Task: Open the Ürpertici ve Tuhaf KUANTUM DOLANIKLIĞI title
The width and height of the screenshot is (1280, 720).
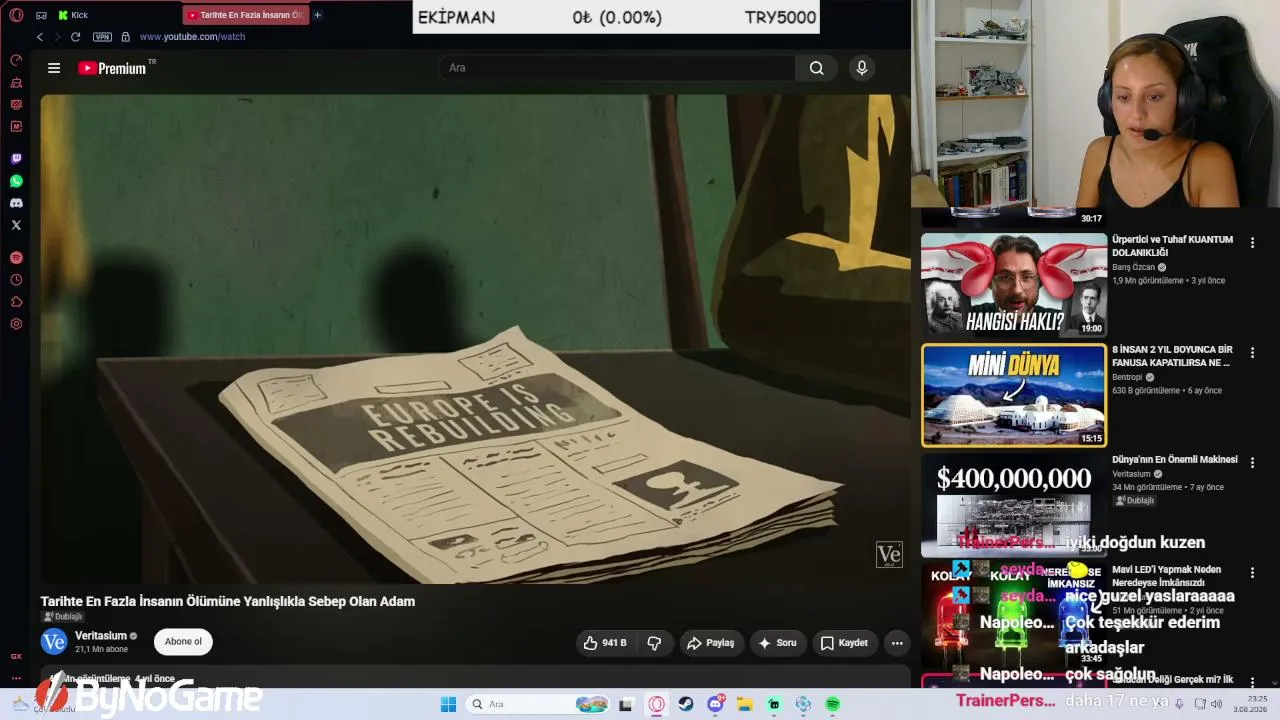Action: click(x=1172, y=246)
